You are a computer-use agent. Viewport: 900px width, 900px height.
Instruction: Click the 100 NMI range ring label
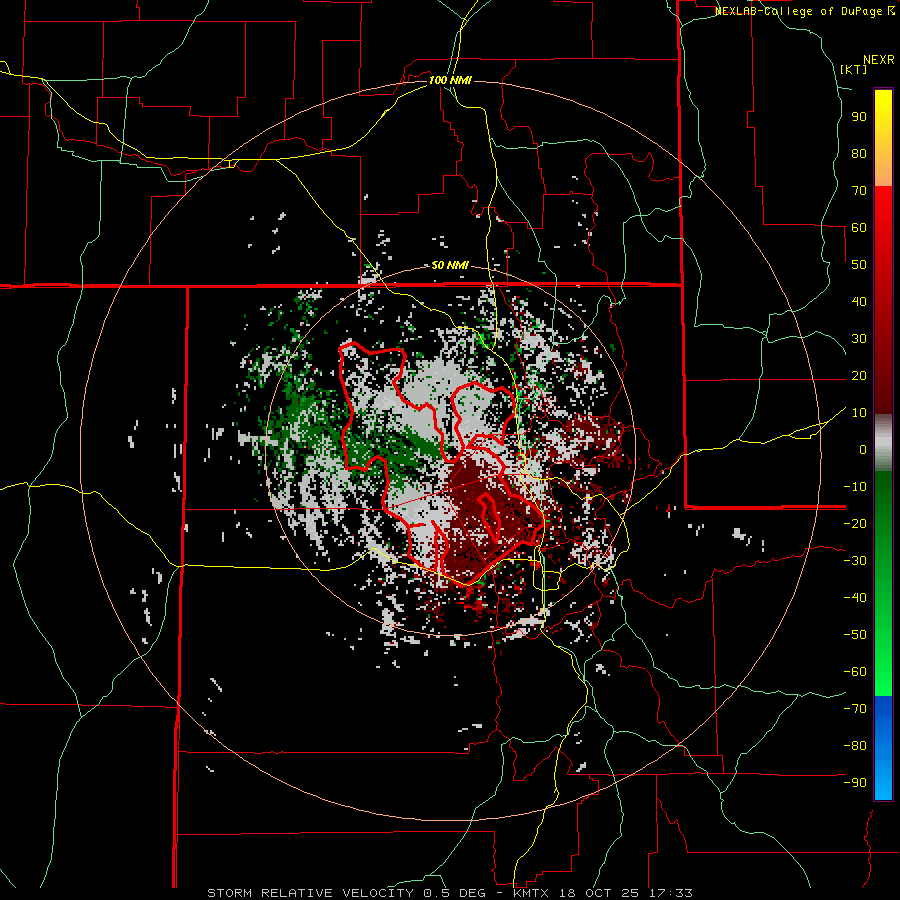[x=450, y=80]
